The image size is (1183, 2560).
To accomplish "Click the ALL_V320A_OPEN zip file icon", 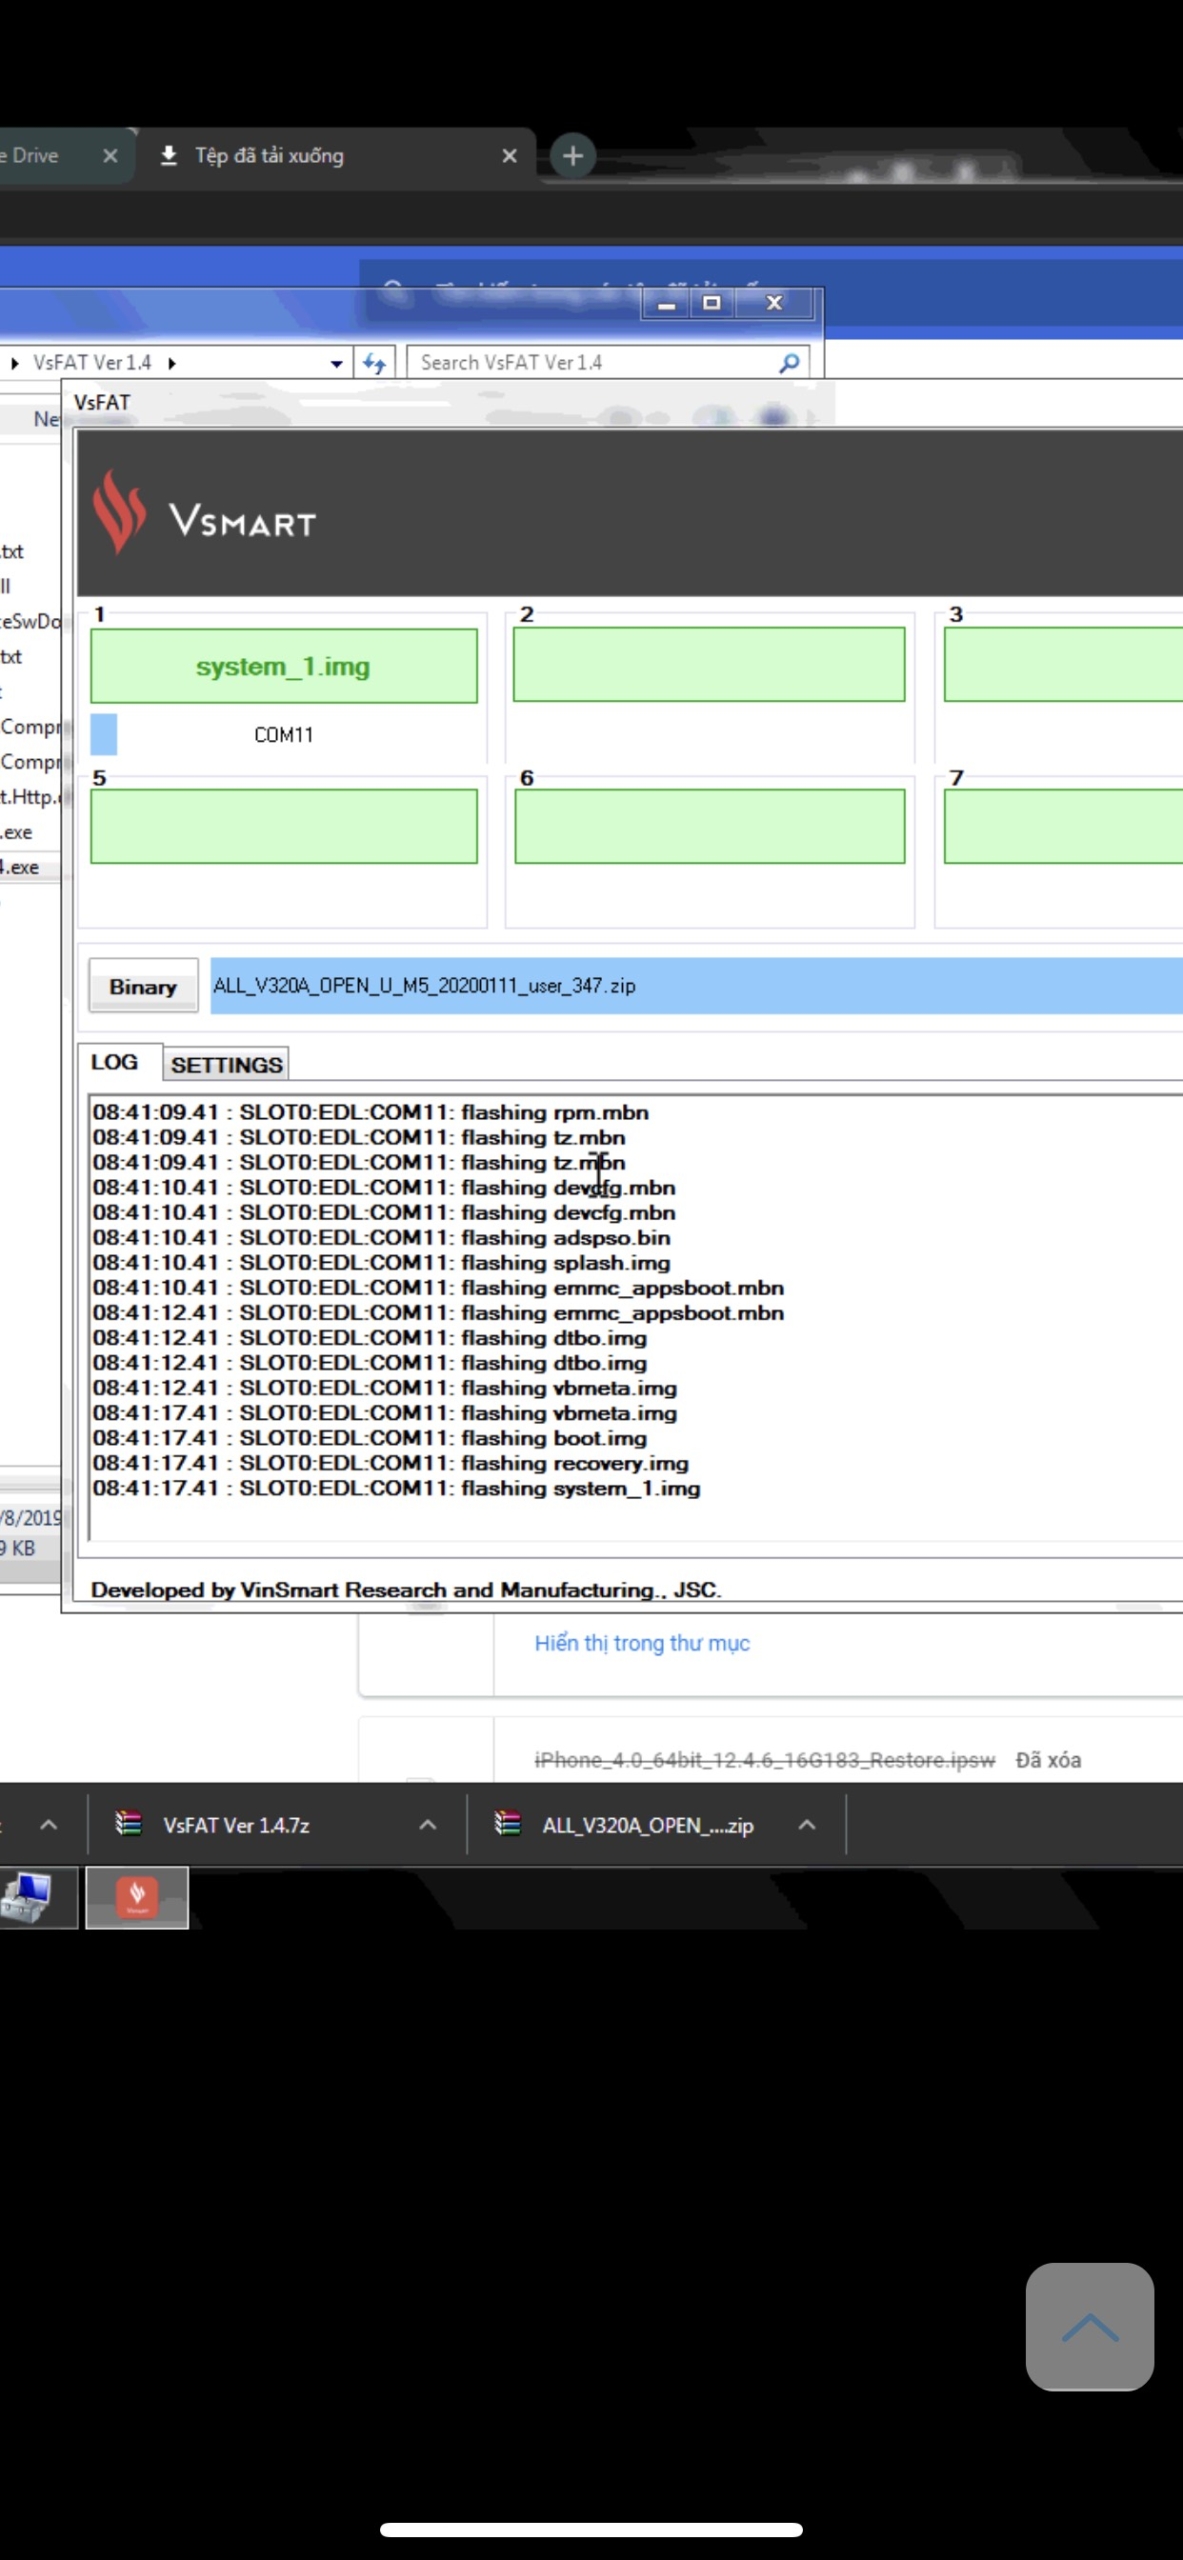I will click(508, 1825).
